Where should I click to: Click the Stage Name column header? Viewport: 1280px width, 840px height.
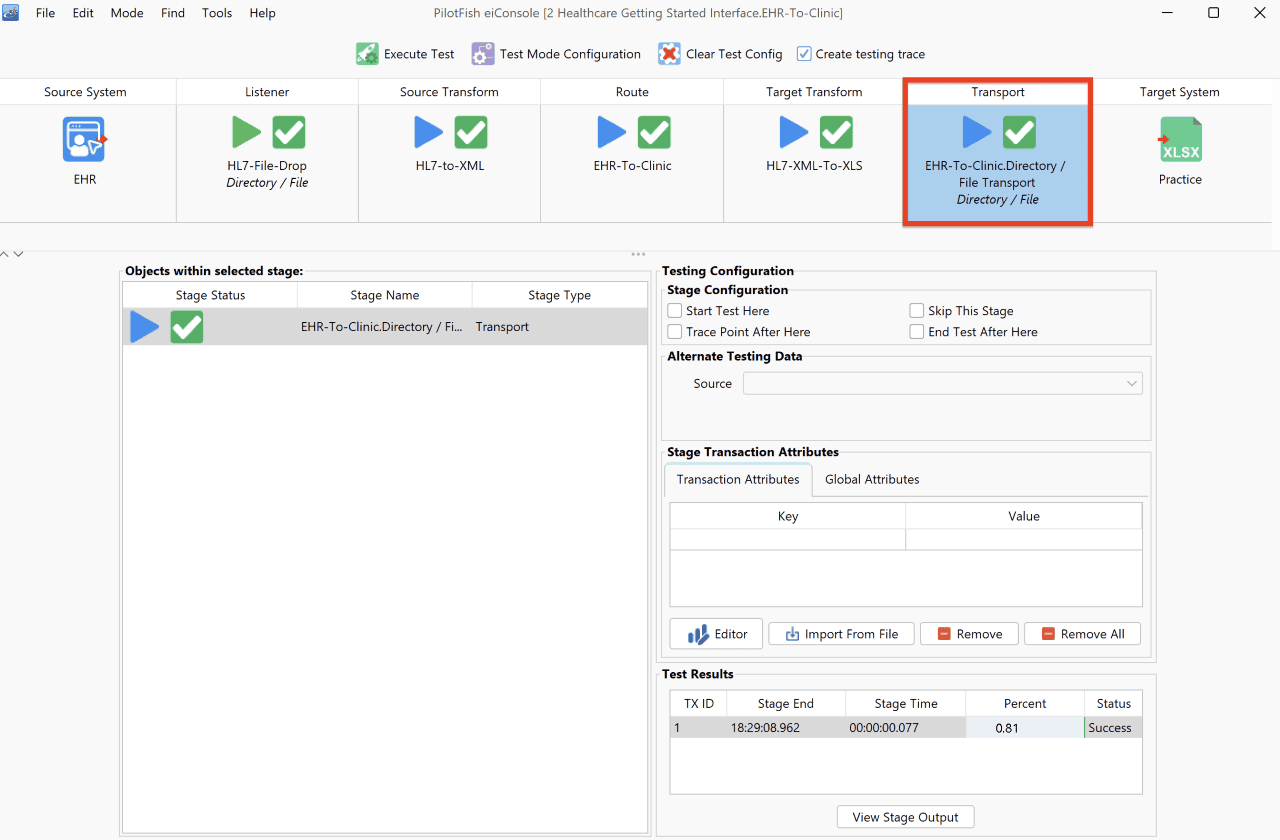tap(385, 295)
